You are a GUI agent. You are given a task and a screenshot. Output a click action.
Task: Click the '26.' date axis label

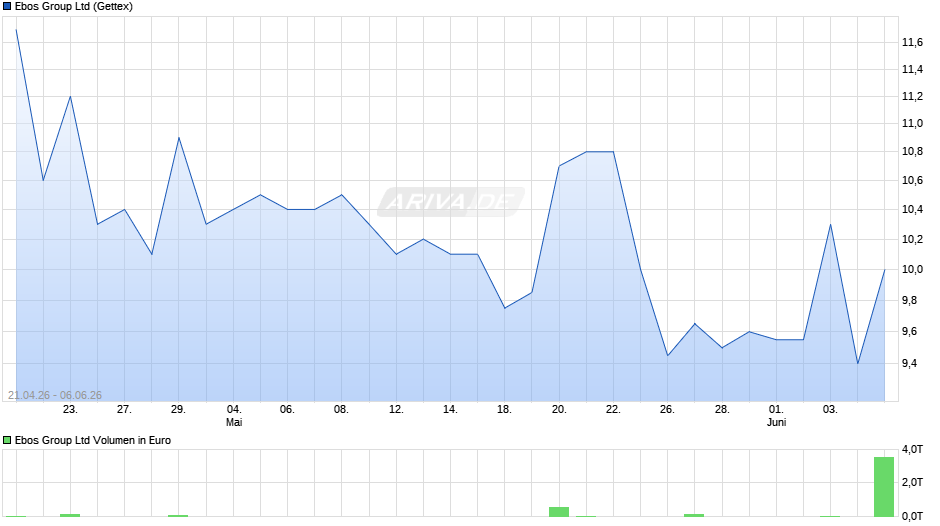pos(667,410)
